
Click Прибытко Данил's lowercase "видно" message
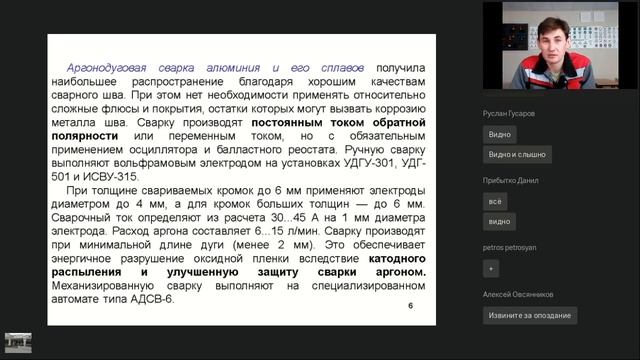[499, 222]
